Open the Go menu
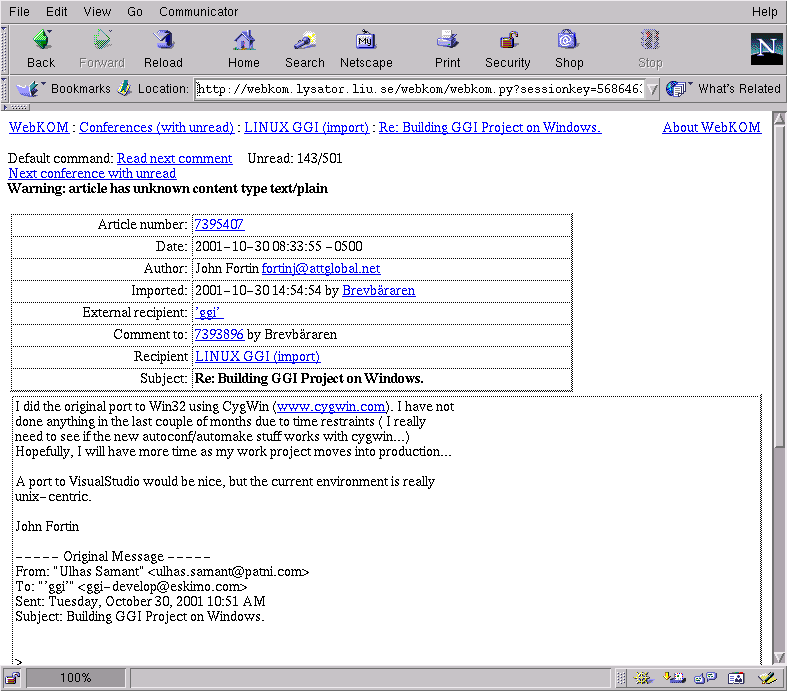The width and height of the screenshot is (787, 691). (x=135, y=12)
